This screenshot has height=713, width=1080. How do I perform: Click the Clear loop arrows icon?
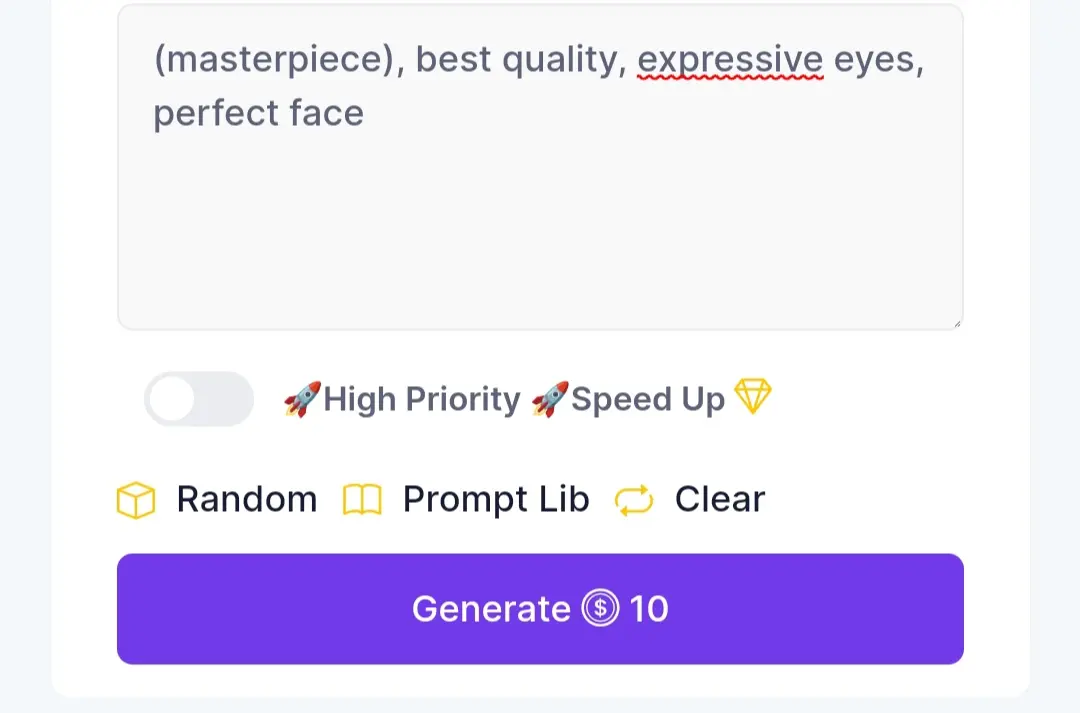click(x=634, y=500)
